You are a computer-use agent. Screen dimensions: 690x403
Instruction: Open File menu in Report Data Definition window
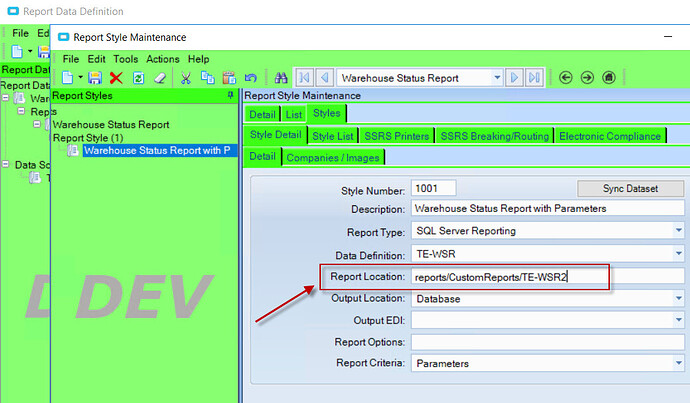coord(20,33)
